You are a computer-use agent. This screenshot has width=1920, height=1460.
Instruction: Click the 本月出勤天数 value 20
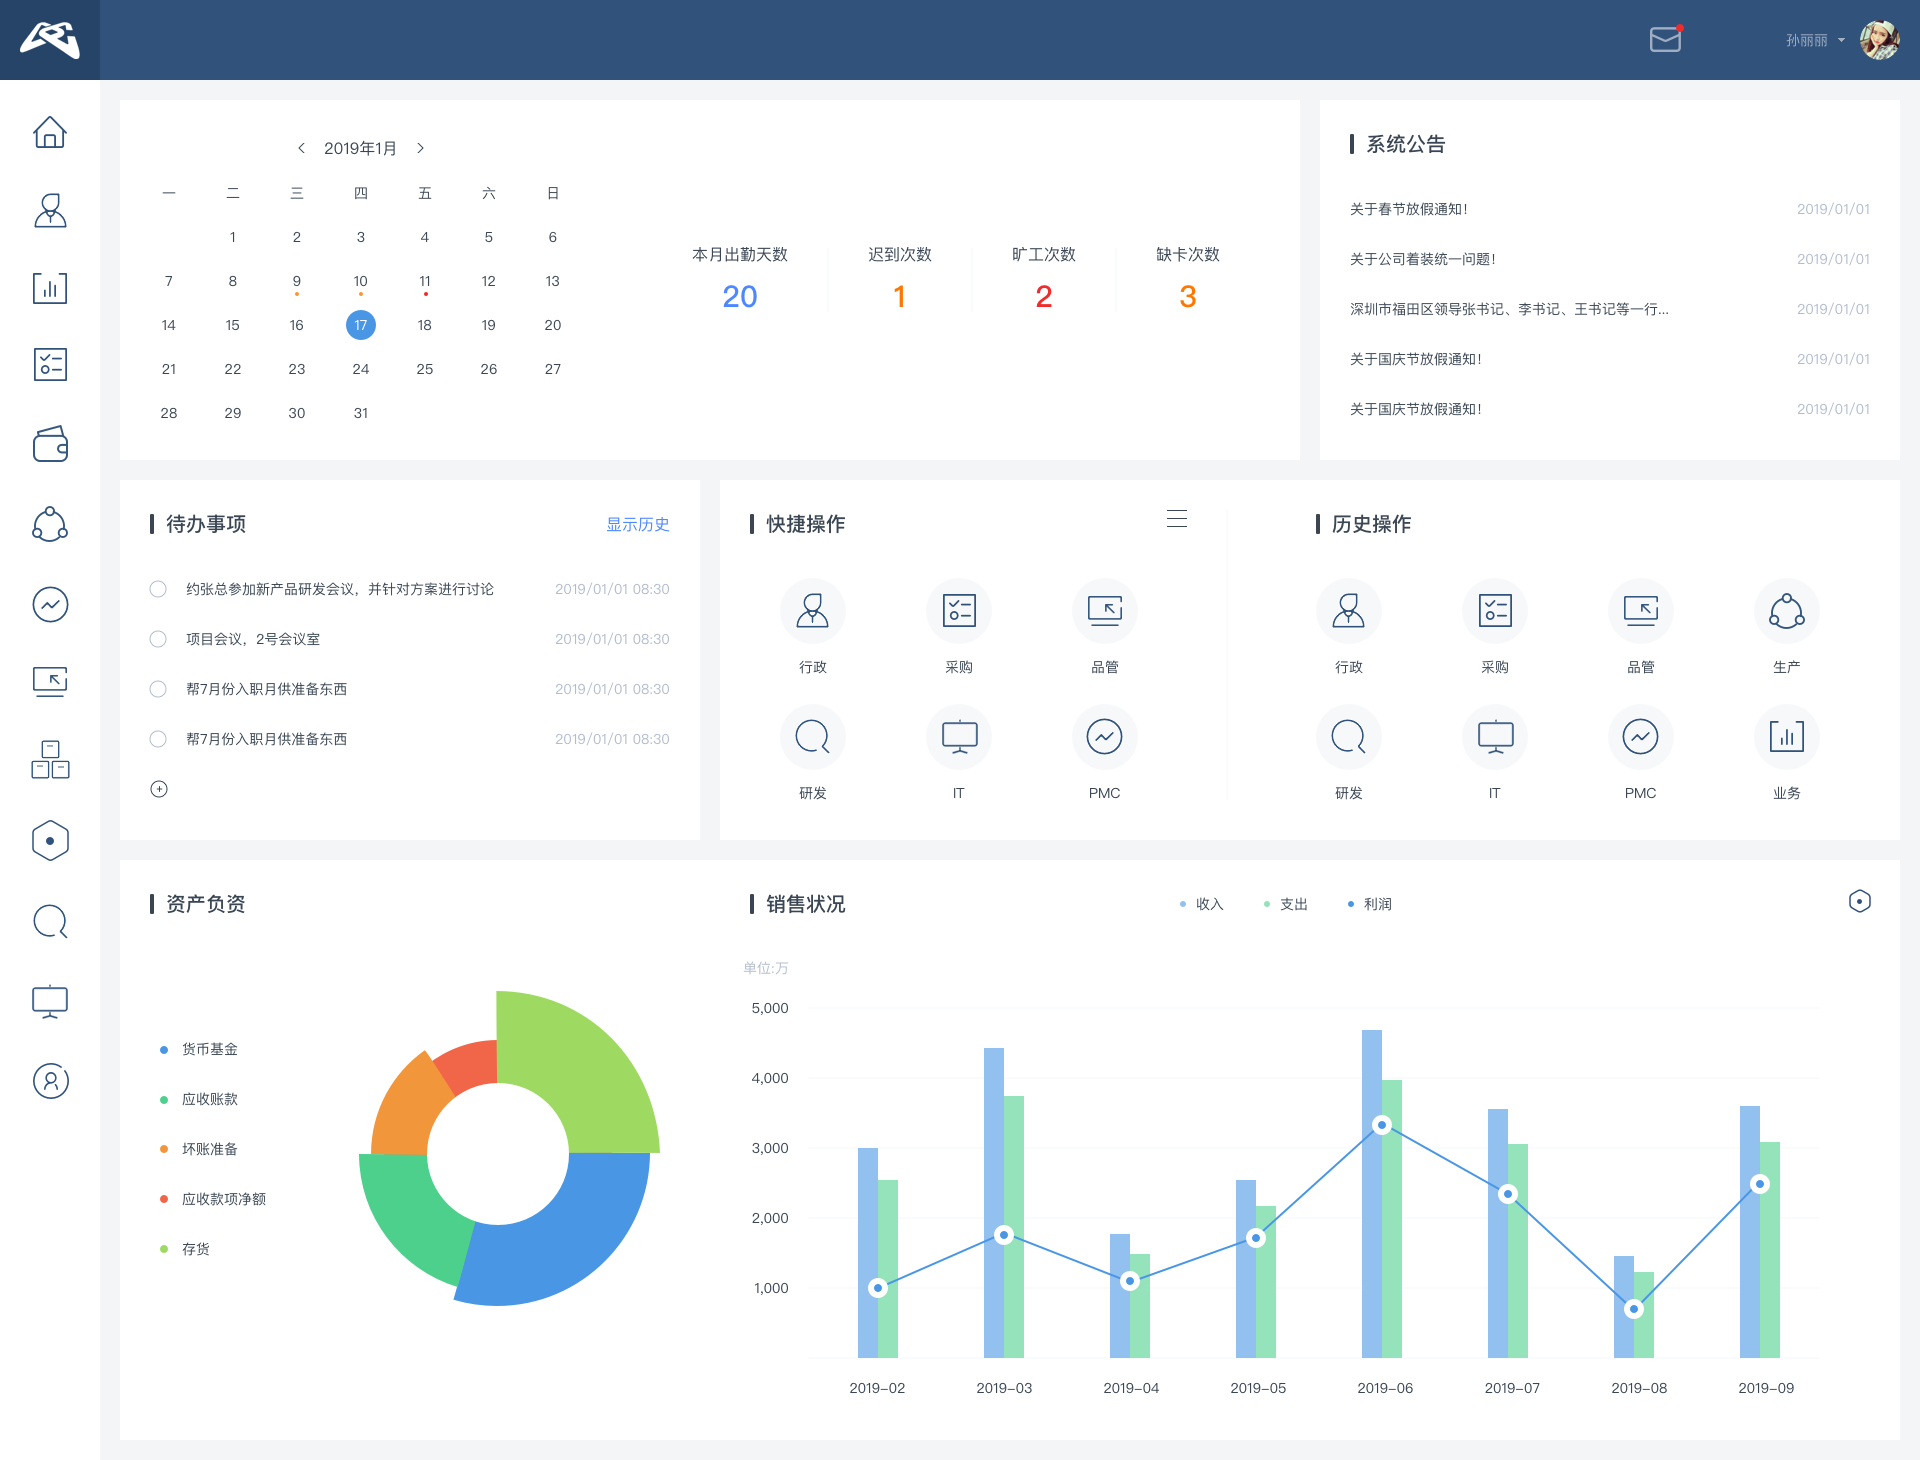740,296
